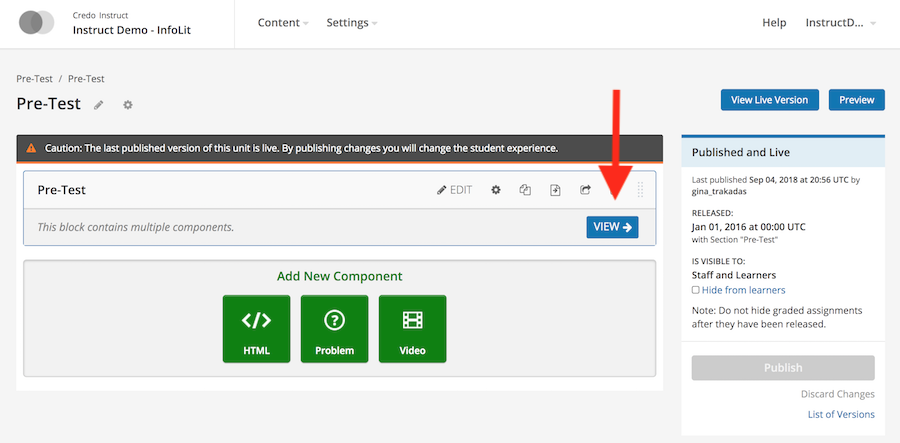Image resolution: width=900 pixels, height=443 pixels.
Task: Click 'Staff and Learners' visibility text
Action: tap(734, 275)
